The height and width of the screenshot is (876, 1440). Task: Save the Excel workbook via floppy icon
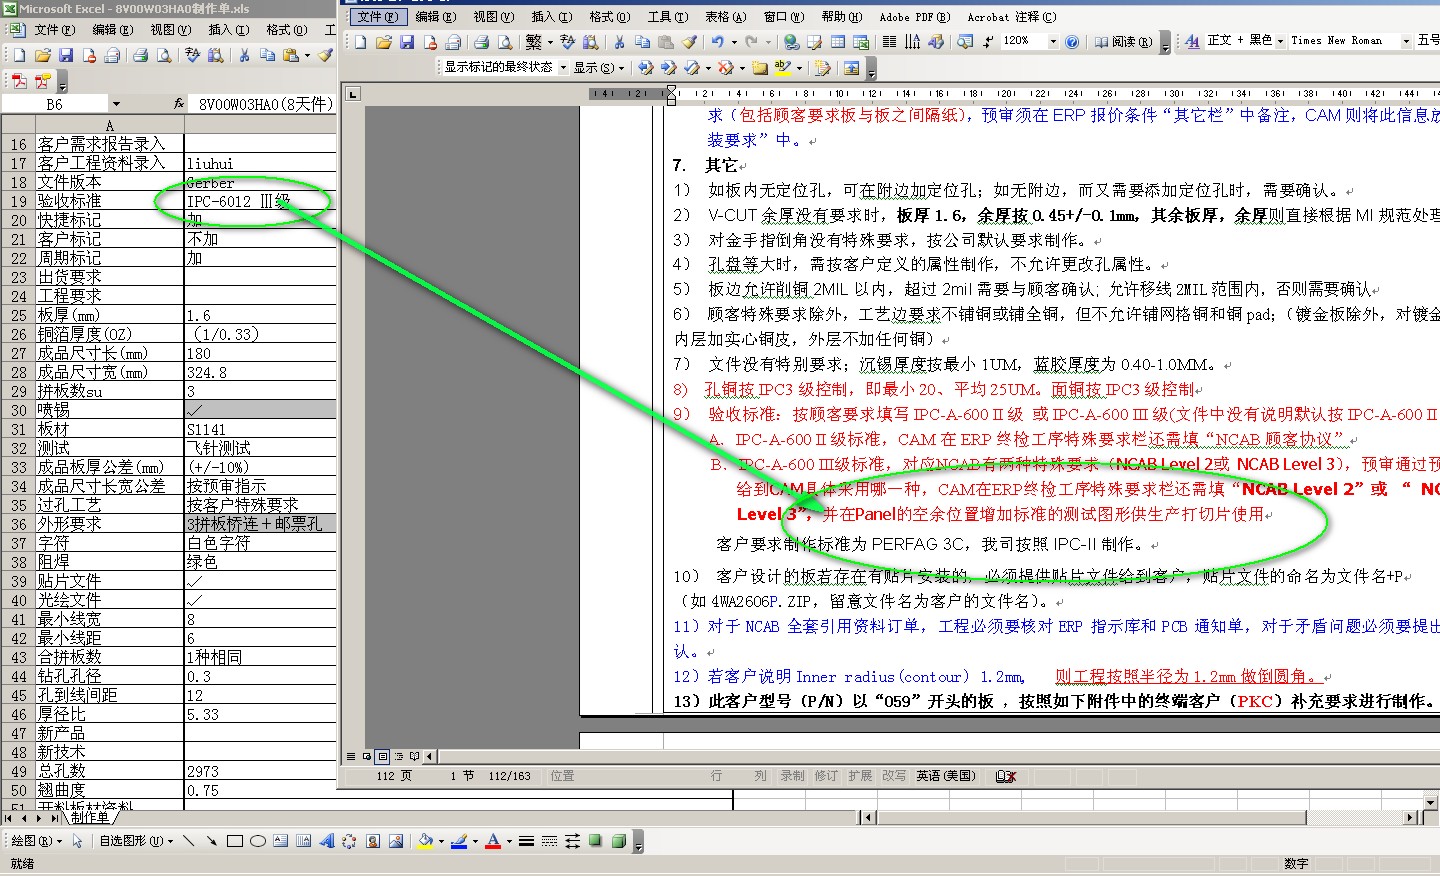(66, 55)
